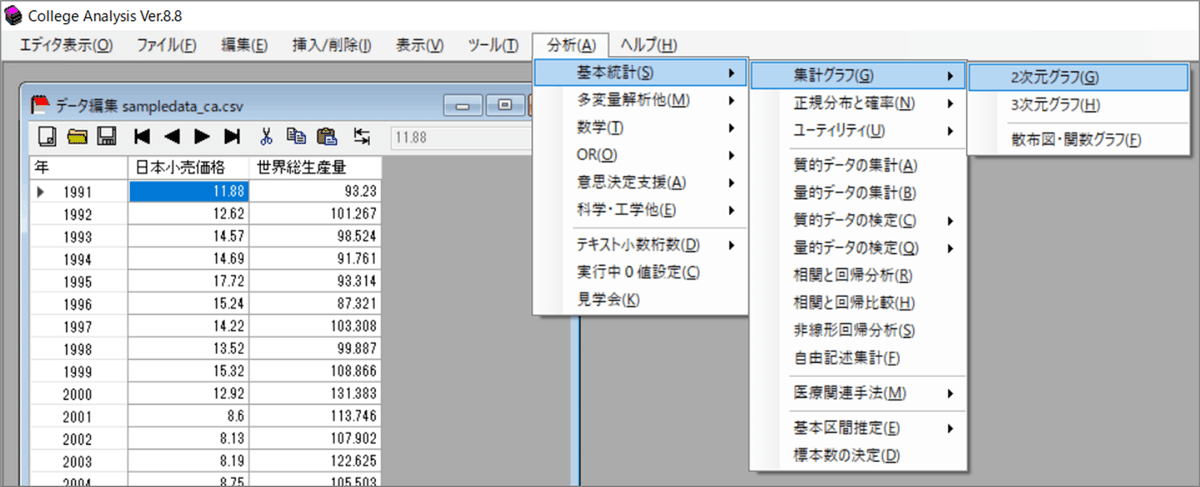This screenshot has height=487, width=1200.
Task: Expand 多変量解析他(M) submenu
Action: (640, 100)
